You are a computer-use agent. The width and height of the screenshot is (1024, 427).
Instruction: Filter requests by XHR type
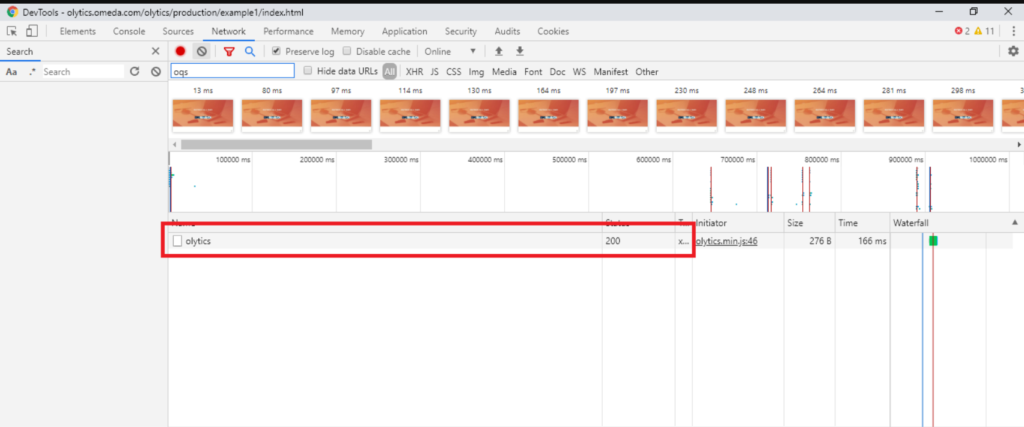pyautogui.click(x=413, y=72)
